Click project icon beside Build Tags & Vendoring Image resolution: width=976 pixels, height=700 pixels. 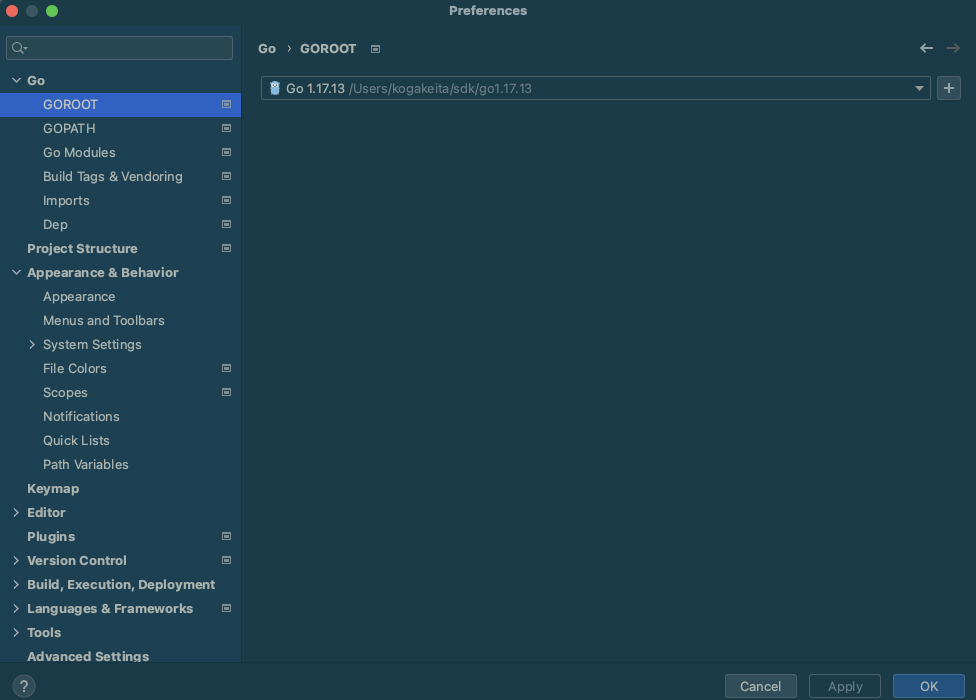[x=227, y=176]
